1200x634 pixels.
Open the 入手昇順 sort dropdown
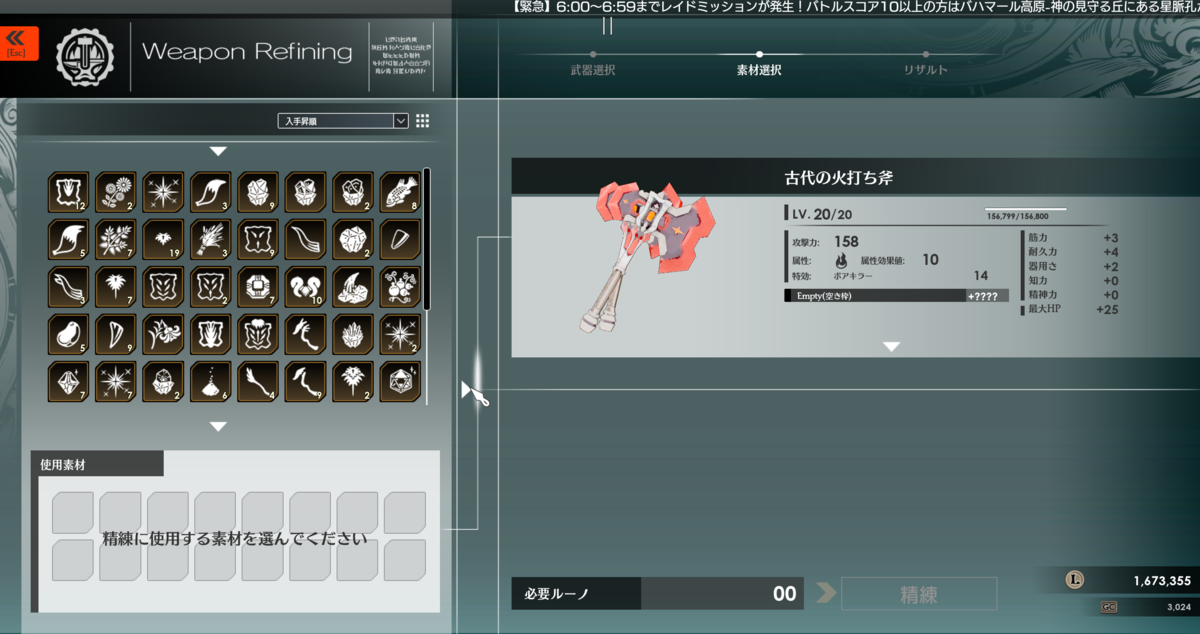[342, 121]
